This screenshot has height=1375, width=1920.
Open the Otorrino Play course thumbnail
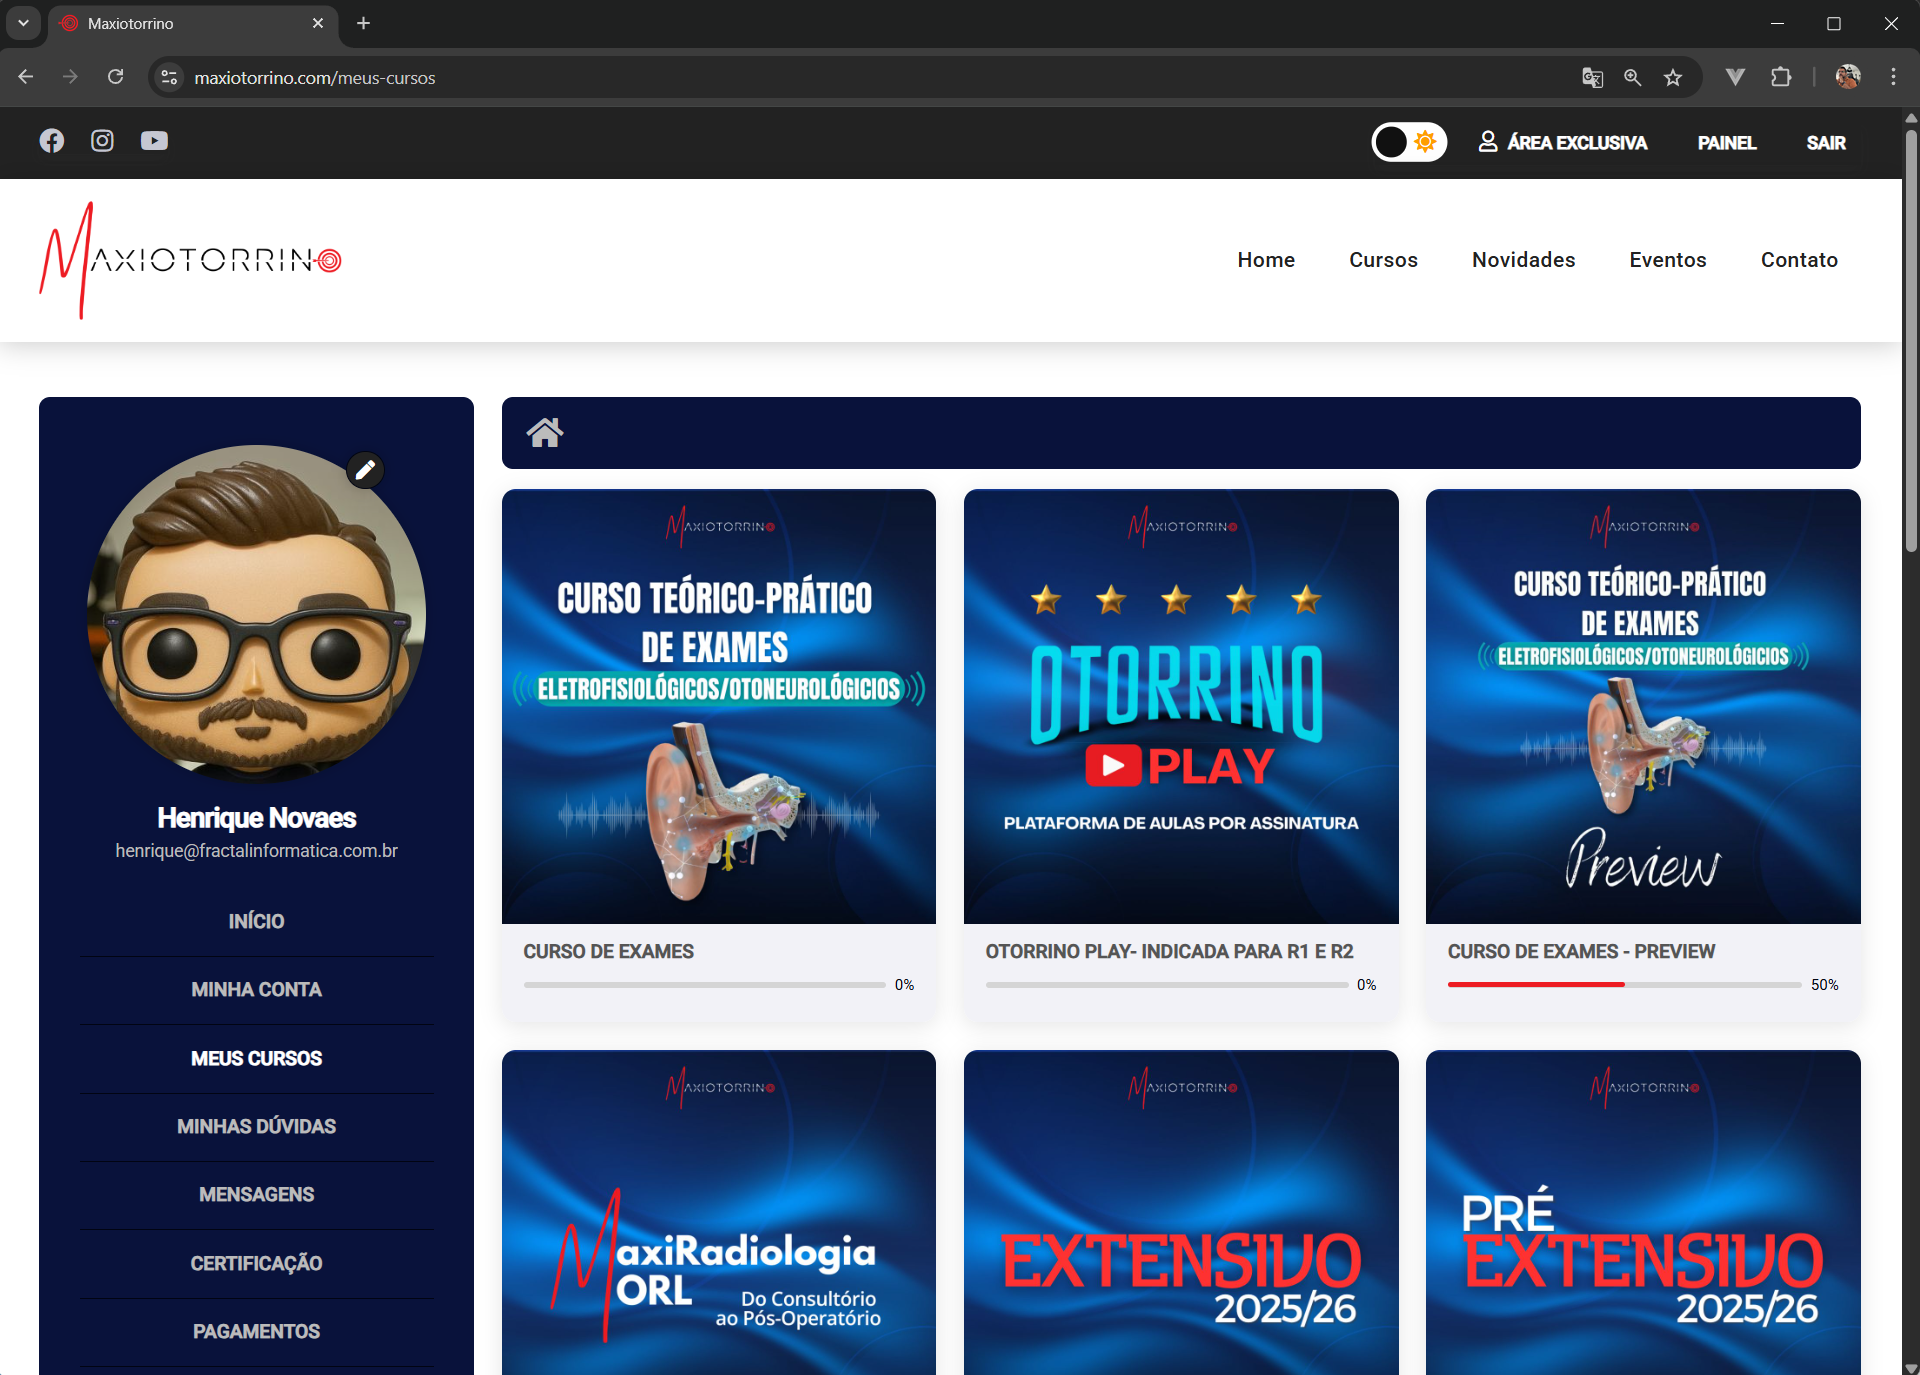1181,706
